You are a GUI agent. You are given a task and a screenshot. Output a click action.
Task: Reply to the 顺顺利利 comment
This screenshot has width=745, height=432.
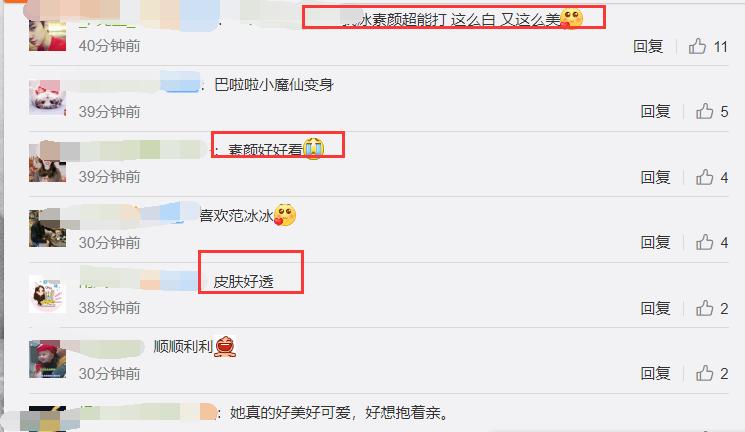[656, 374]
